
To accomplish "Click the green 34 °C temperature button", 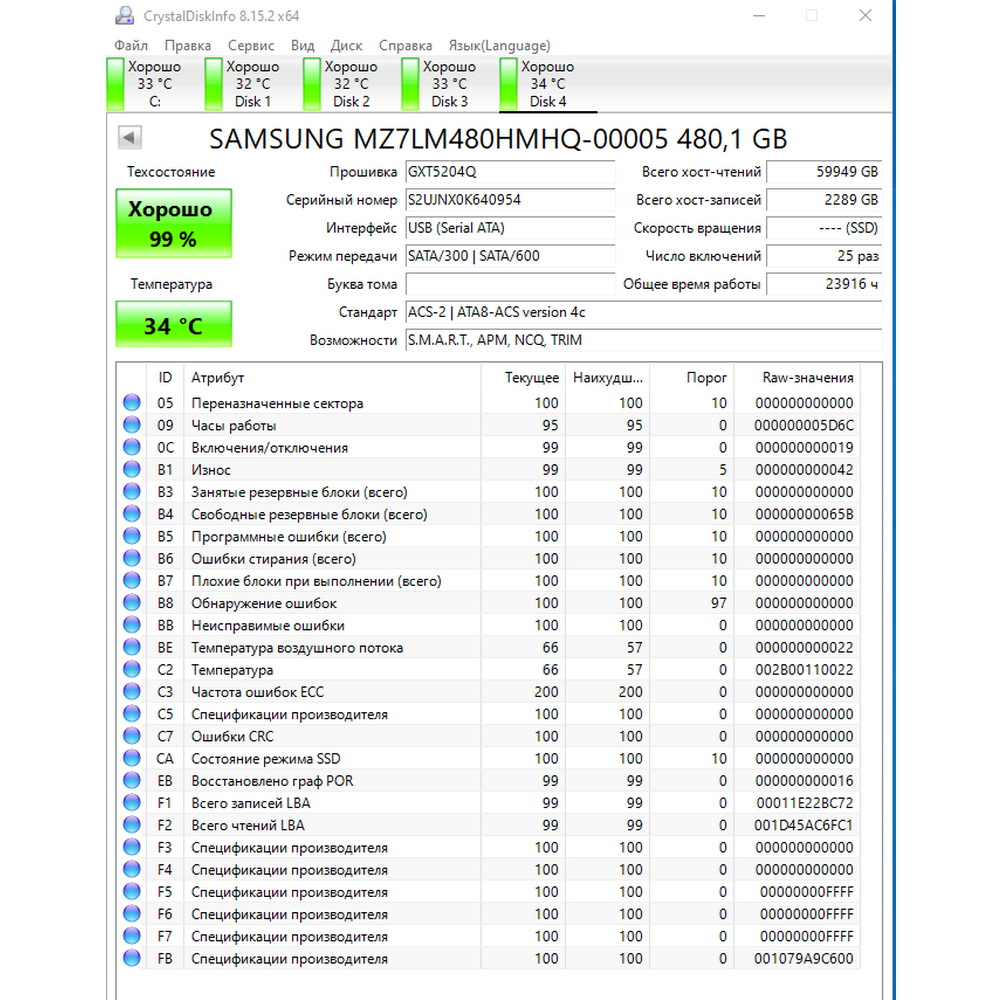I will click(173, 325).
